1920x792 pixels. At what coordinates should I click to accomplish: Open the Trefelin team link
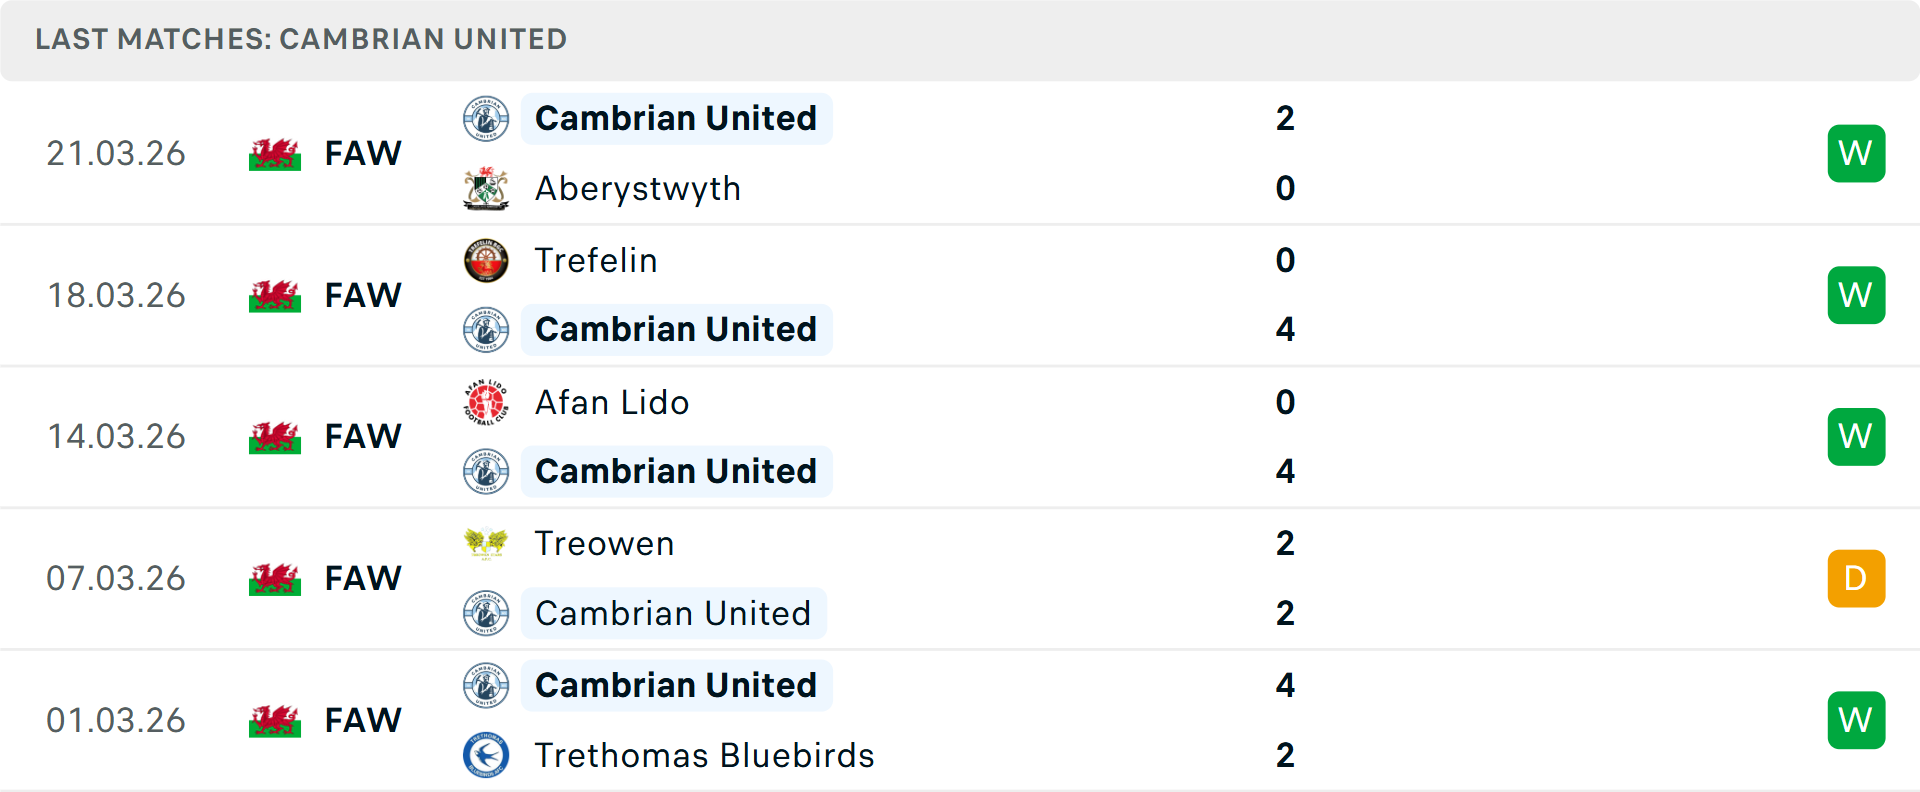point(596,261)
